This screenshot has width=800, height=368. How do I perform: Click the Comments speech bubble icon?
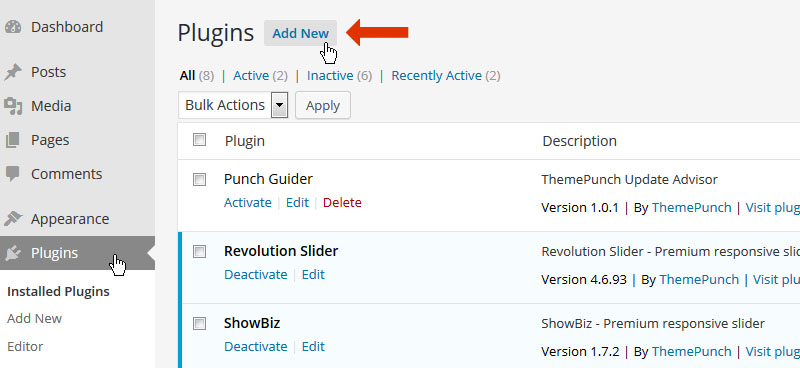click(x=13, y=174)
